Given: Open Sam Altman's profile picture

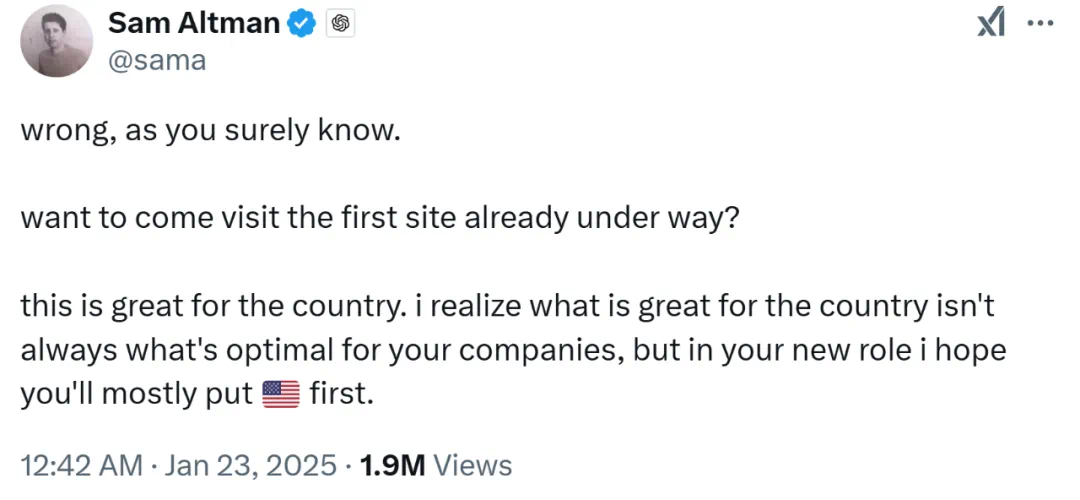Looking at the screenshot, I should [x=56, y=41].
